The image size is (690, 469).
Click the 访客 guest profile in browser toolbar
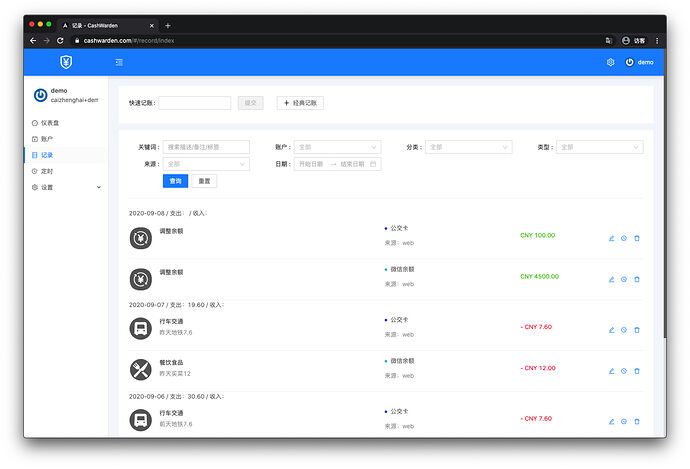tap(633, 40)
